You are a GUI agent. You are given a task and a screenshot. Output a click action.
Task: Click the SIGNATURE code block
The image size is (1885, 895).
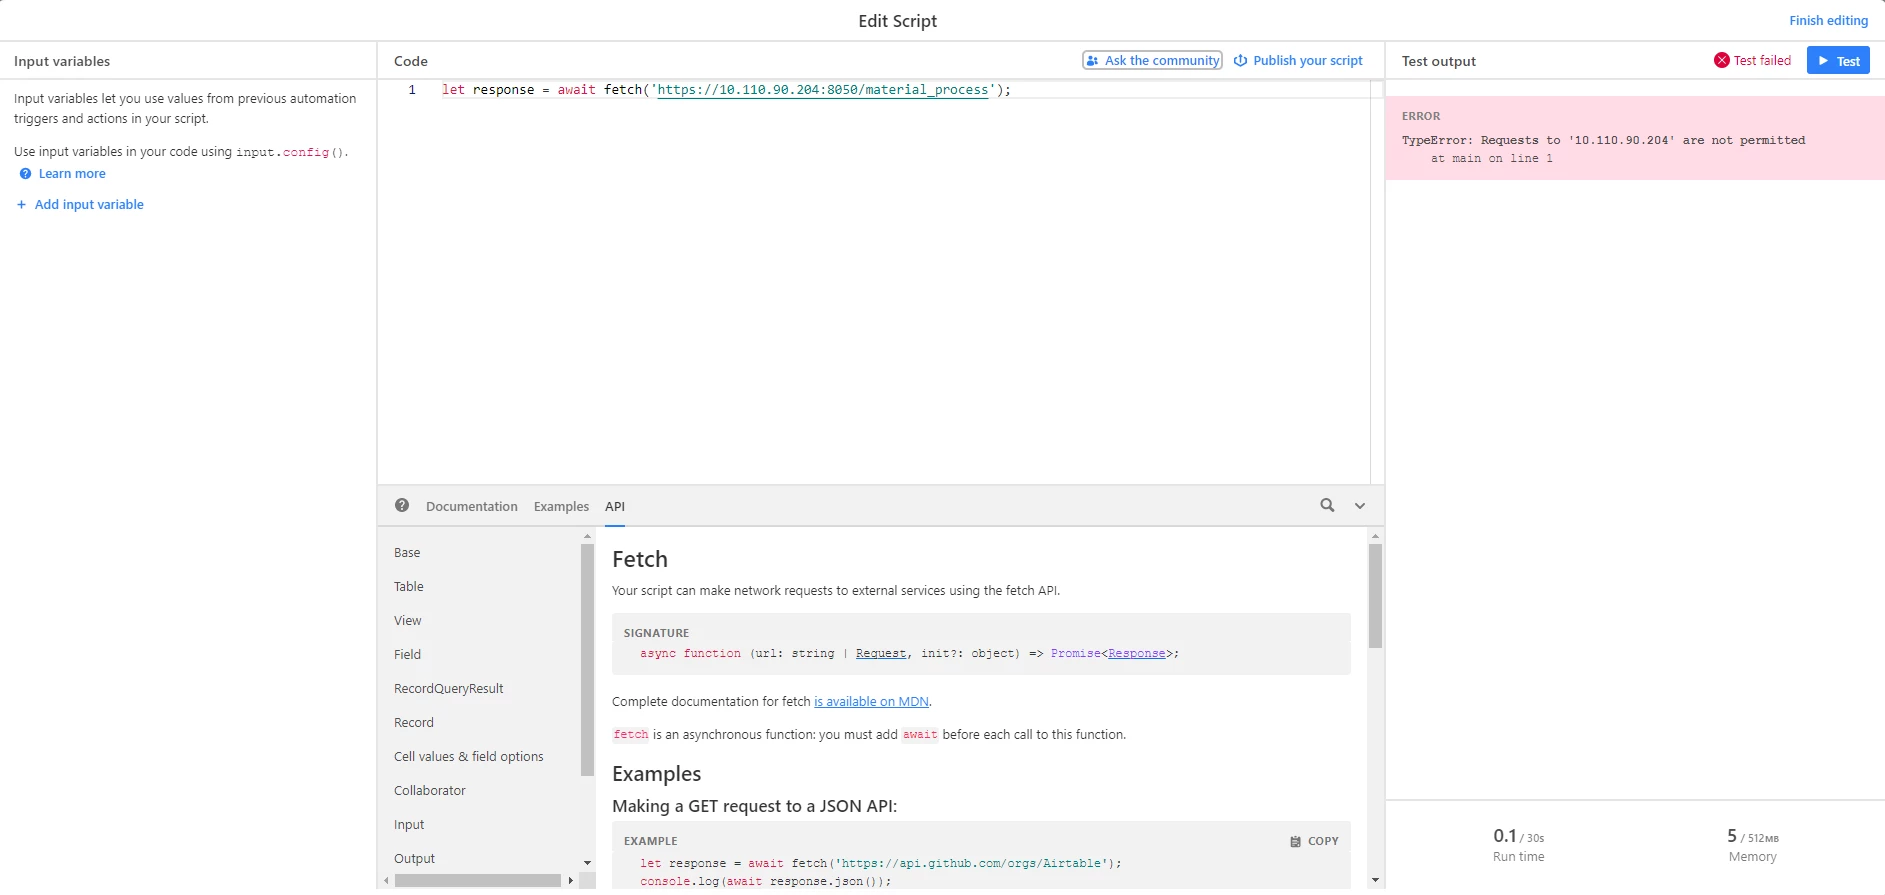tap(981, 644)
